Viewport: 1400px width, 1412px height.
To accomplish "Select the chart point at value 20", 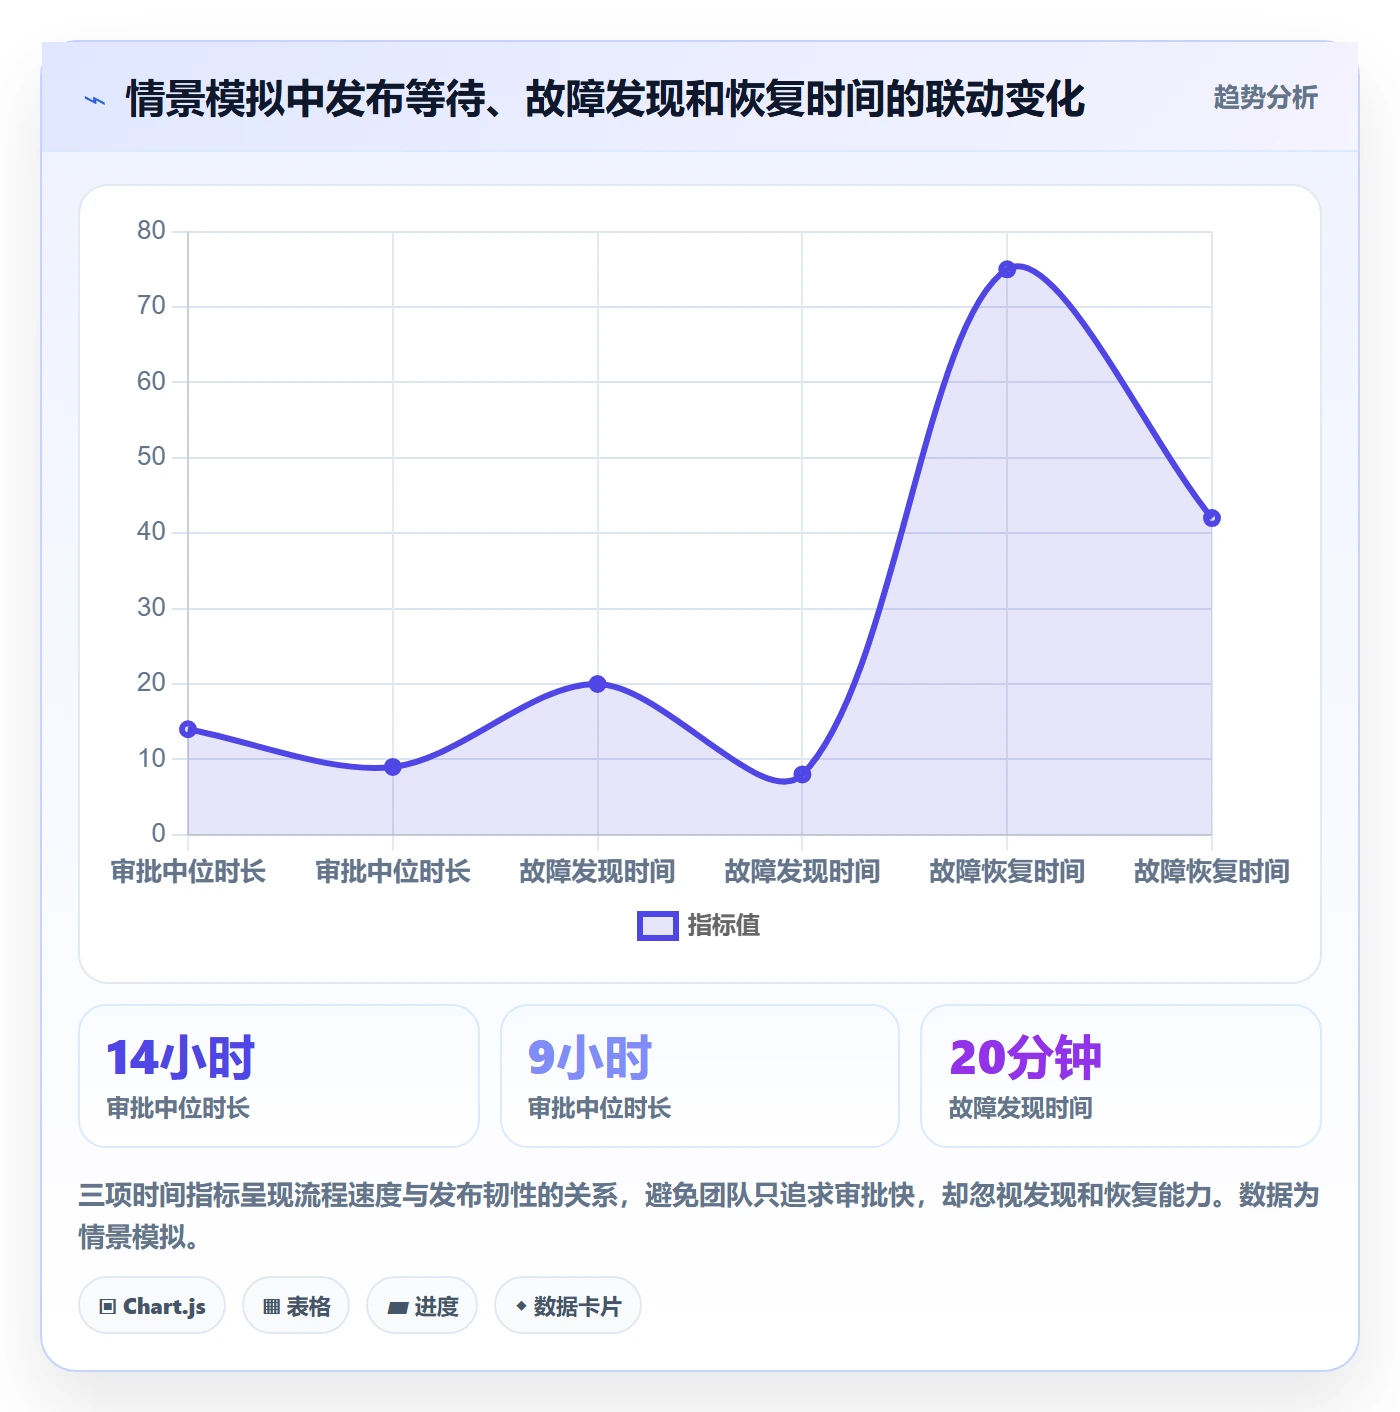I will [x=597, y=684].
